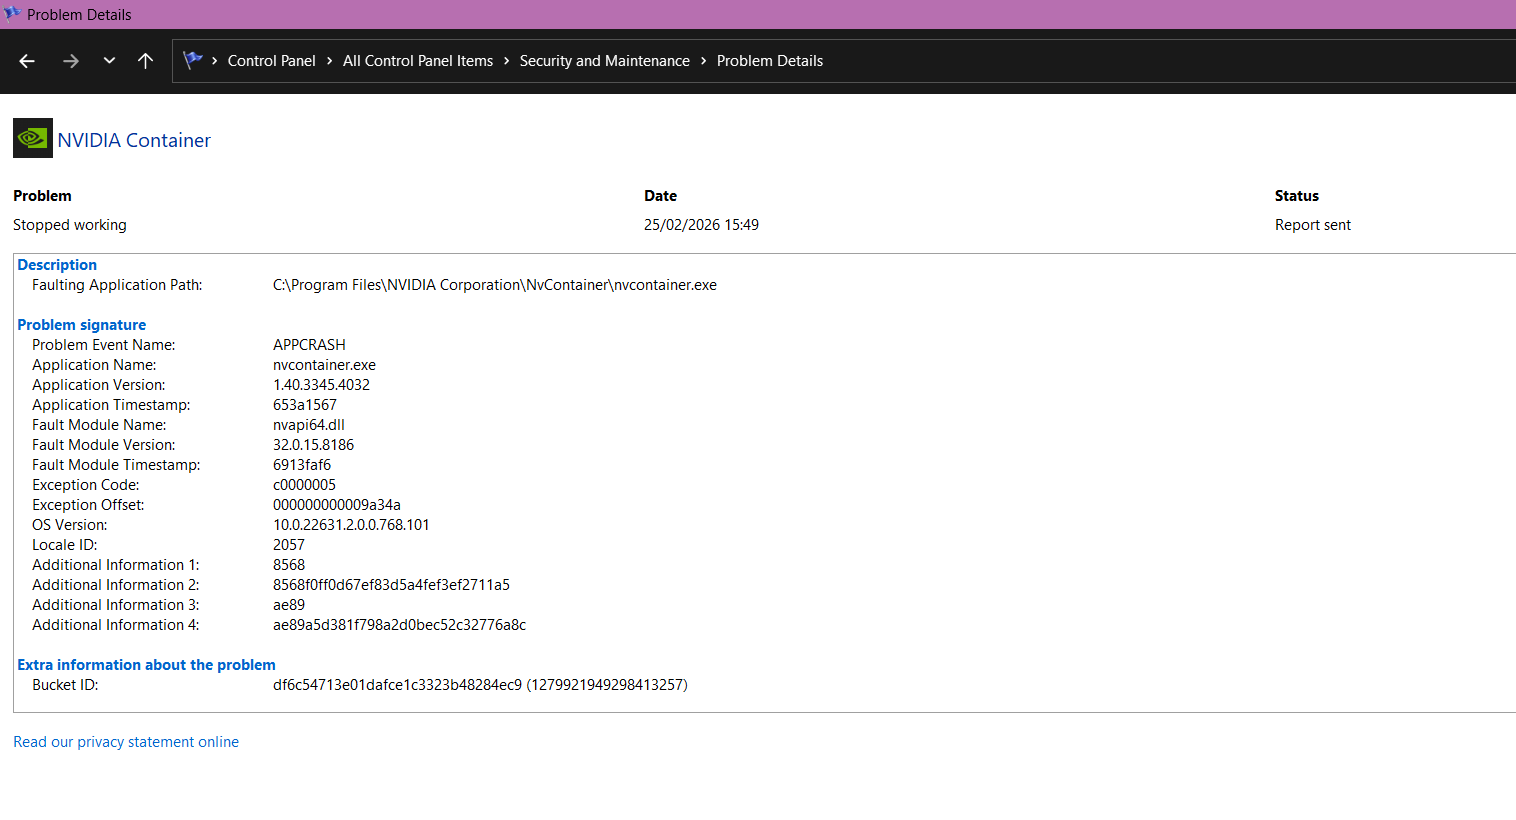Select the faulting application path value

[x=495, y=285]
